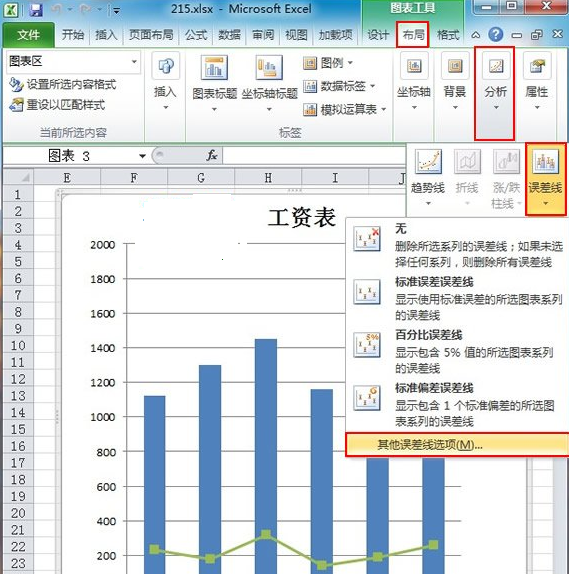The width and height of the screenshot is (569, 574).
Task: Expand the 数据标签 dropdown arrow
Action: pyautogui.click(x=372, y=86)
